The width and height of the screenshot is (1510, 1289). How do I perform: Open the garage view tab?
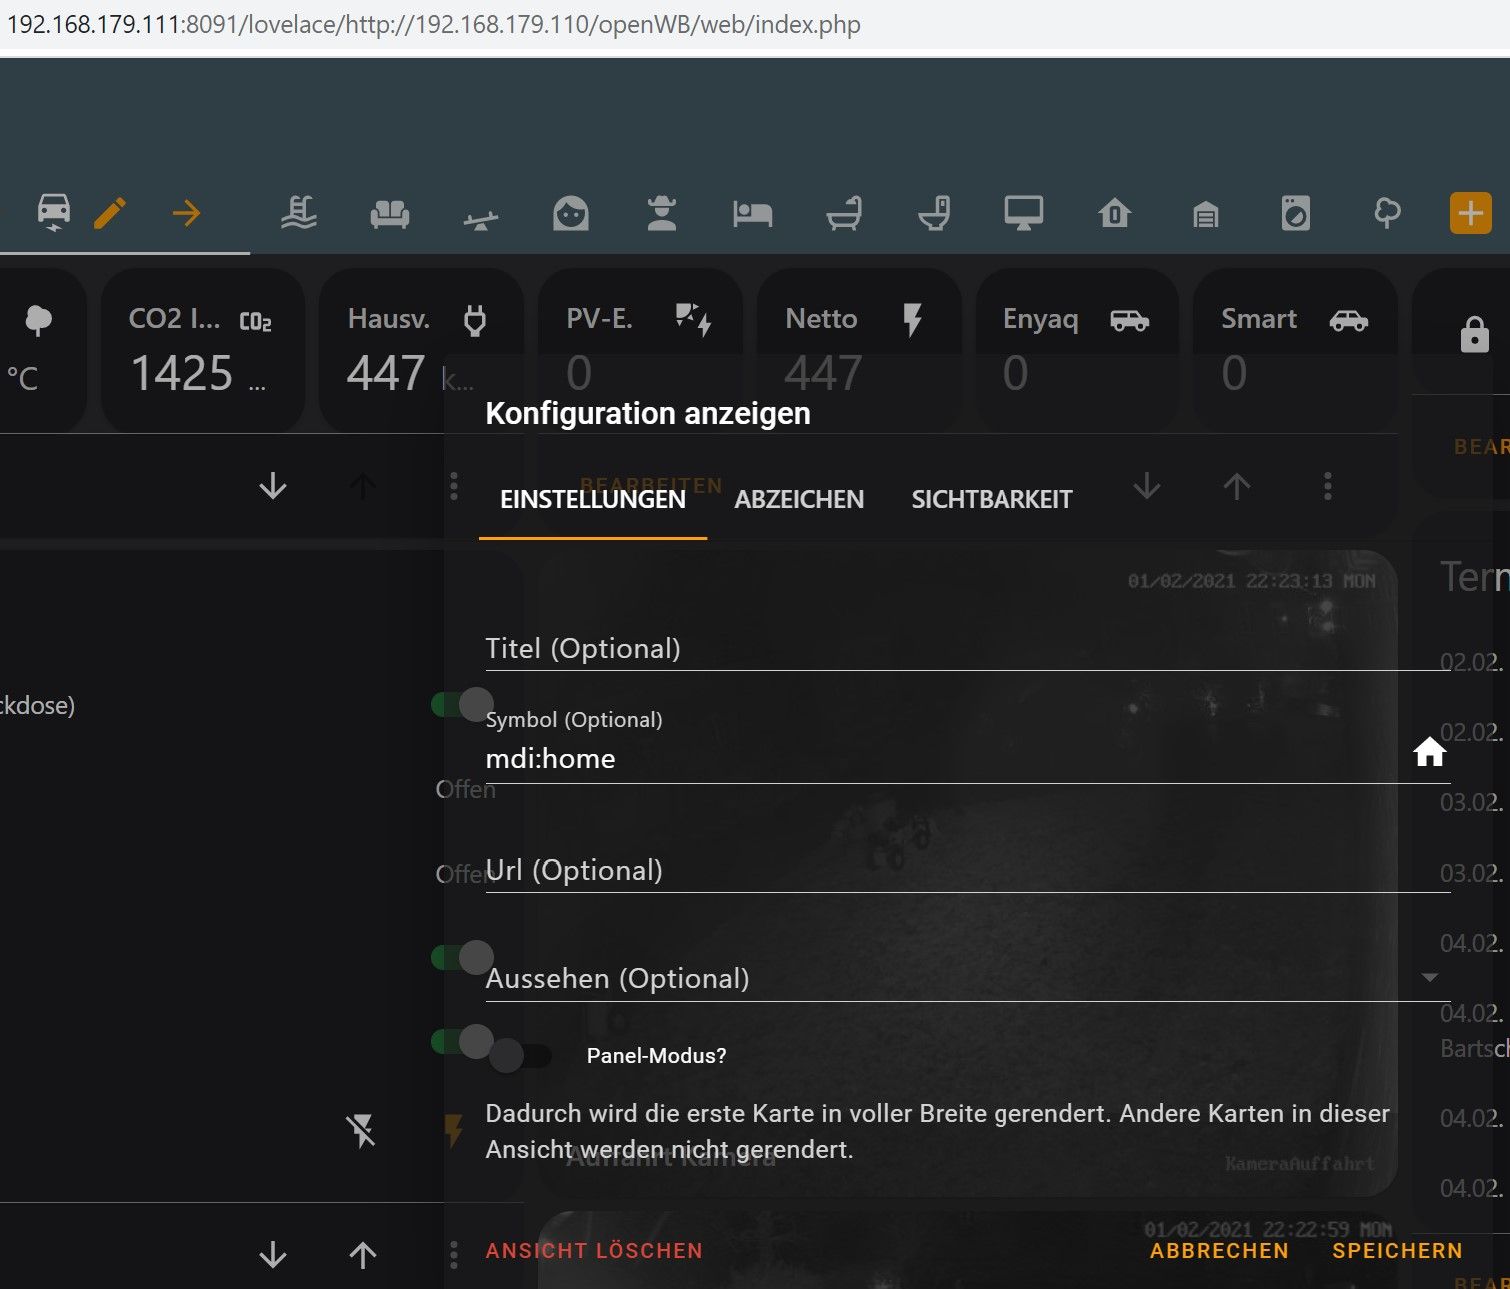click(1206, 213)
